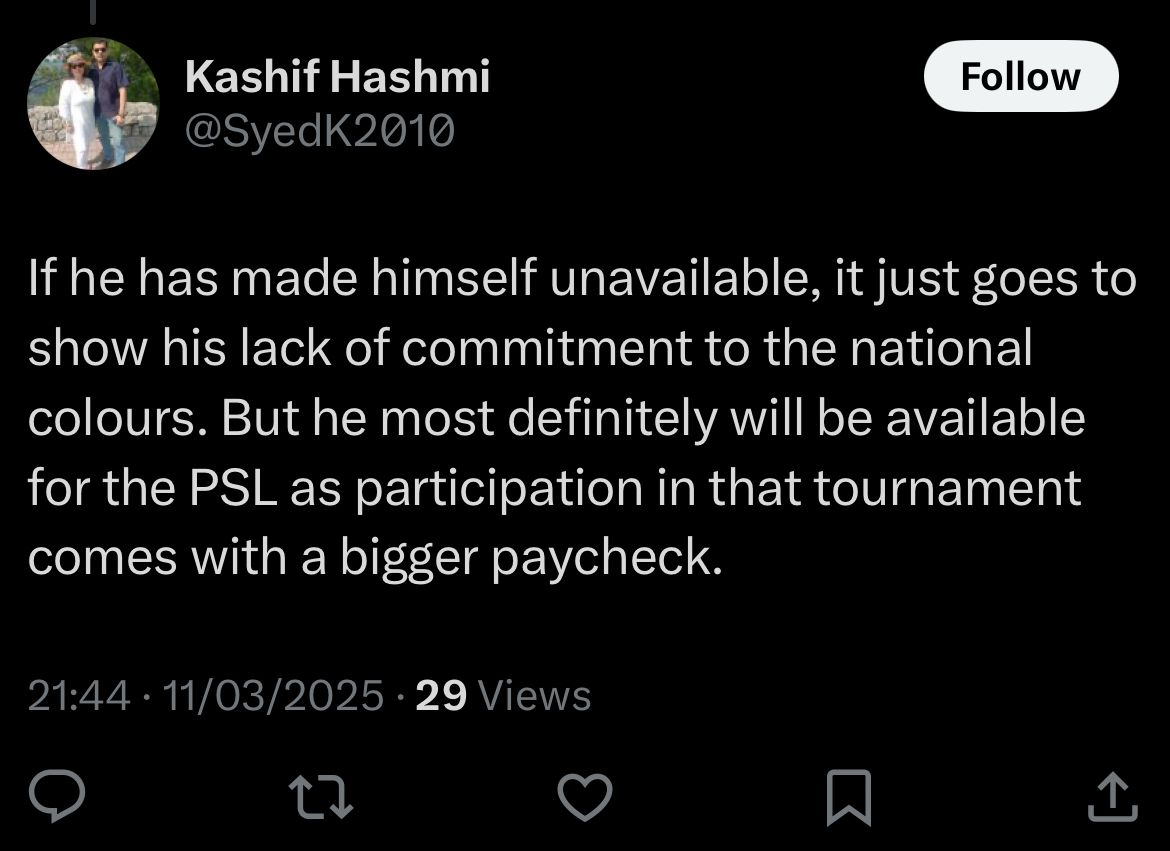The image size is (1170, 851).
Task: View the 29 Views analytics
Action: [x=503, y=695]
